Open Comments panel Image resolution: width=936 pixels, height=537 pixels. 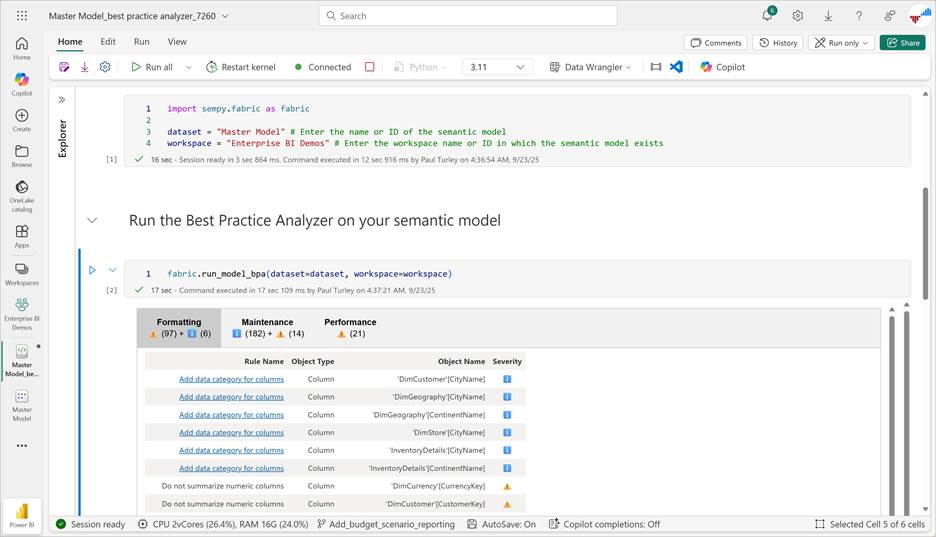(x=715, y=43)
